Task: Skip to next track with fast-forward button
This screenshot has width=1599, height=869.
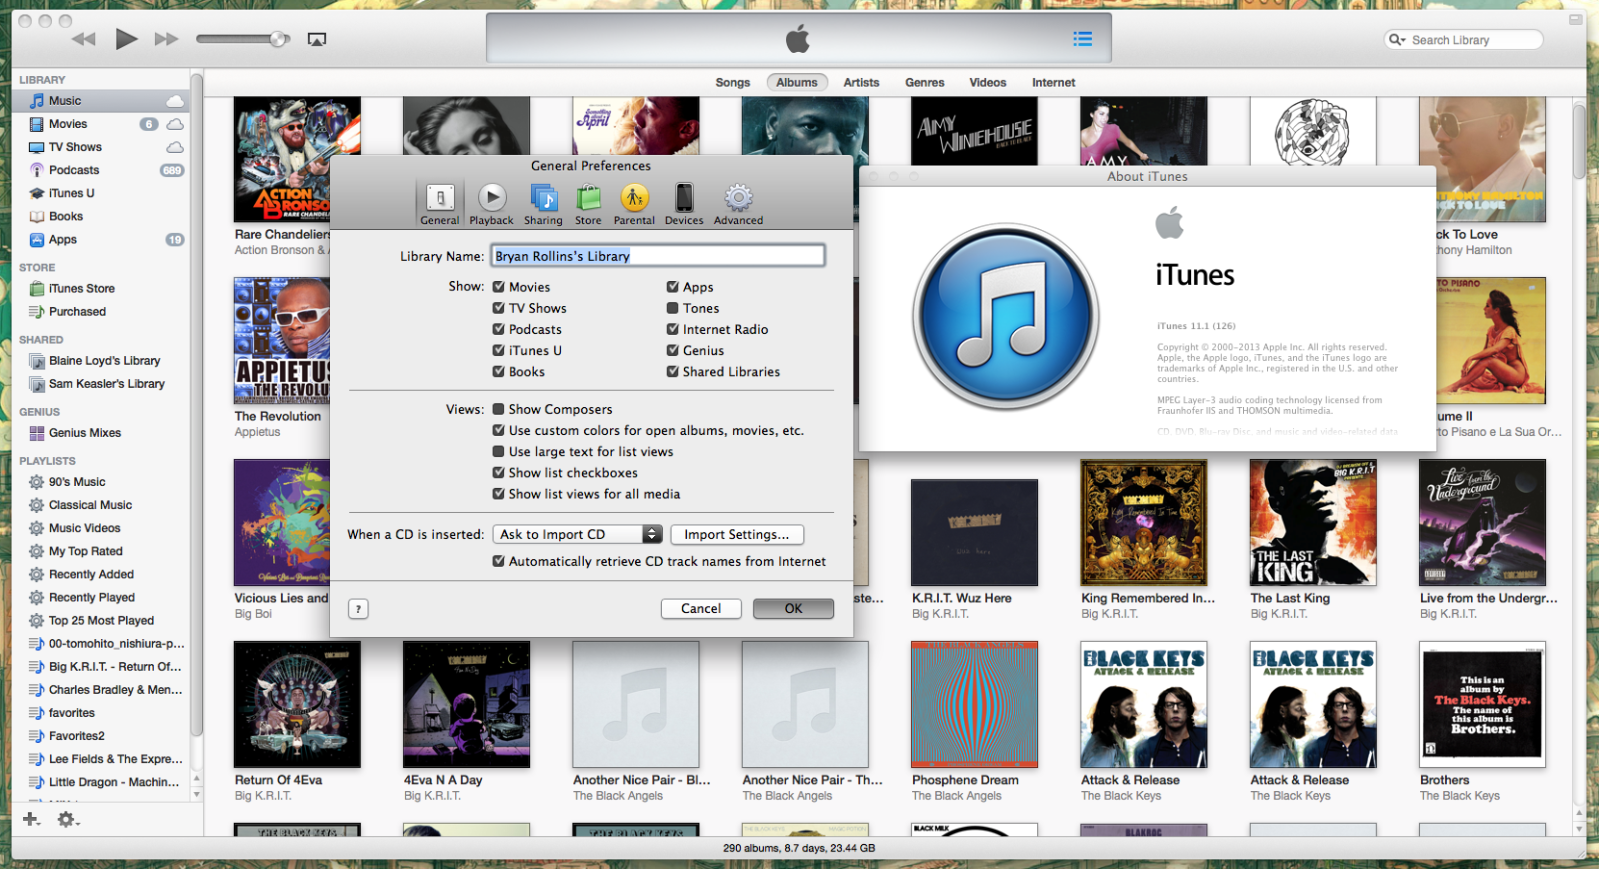Action: coord(166,39)
